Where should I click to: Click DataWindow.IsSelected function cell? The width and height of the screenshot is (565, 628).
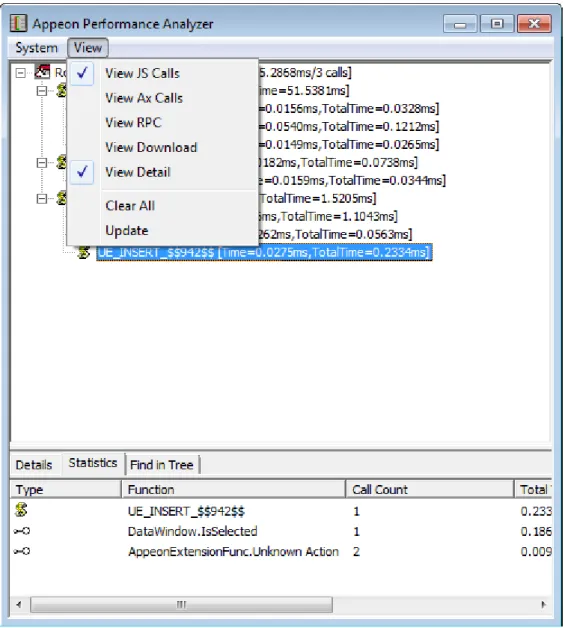[x=193, y=531]
